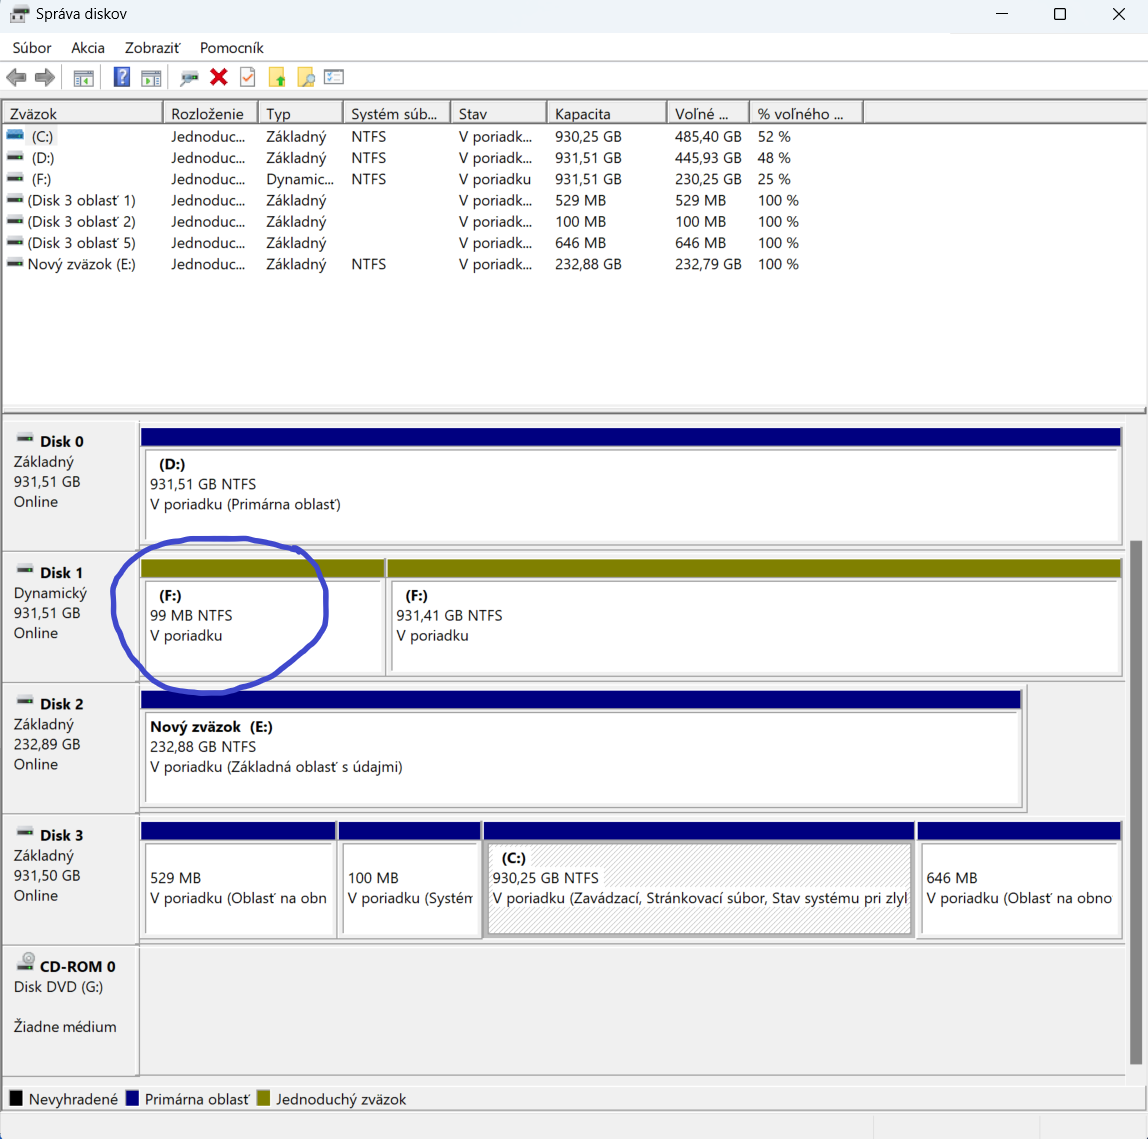Open the Pomocník menu
The image size is (1148, 1139).
click(x=231, y=48)
